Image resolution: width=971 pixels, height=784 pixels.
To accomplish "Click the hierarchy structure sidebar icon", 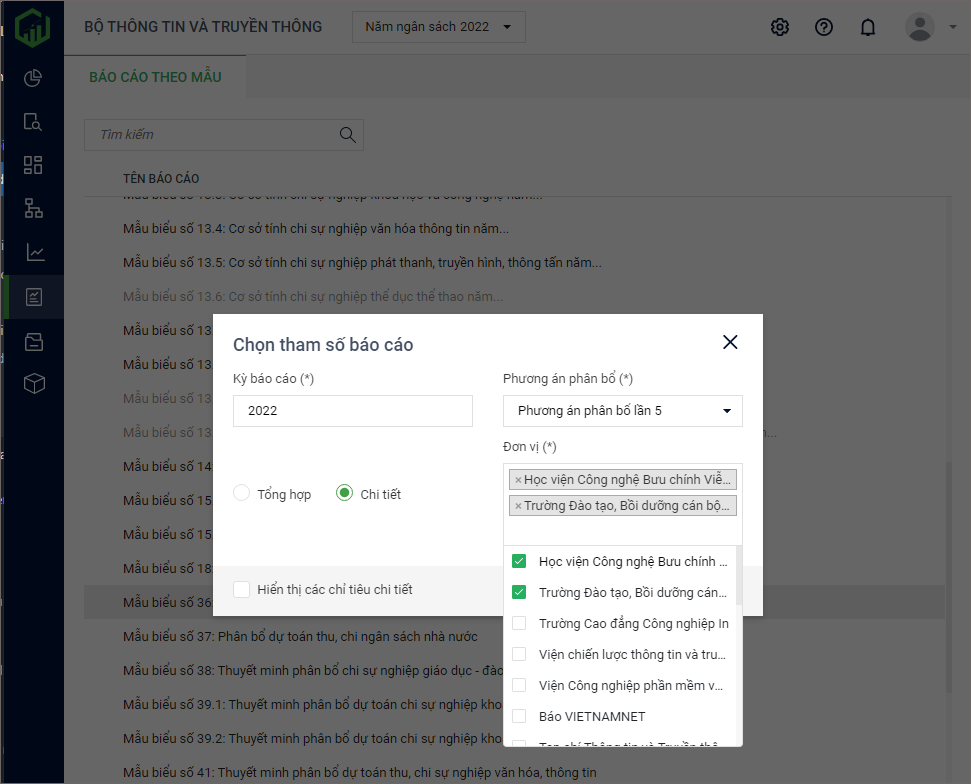I will [33, 209].
